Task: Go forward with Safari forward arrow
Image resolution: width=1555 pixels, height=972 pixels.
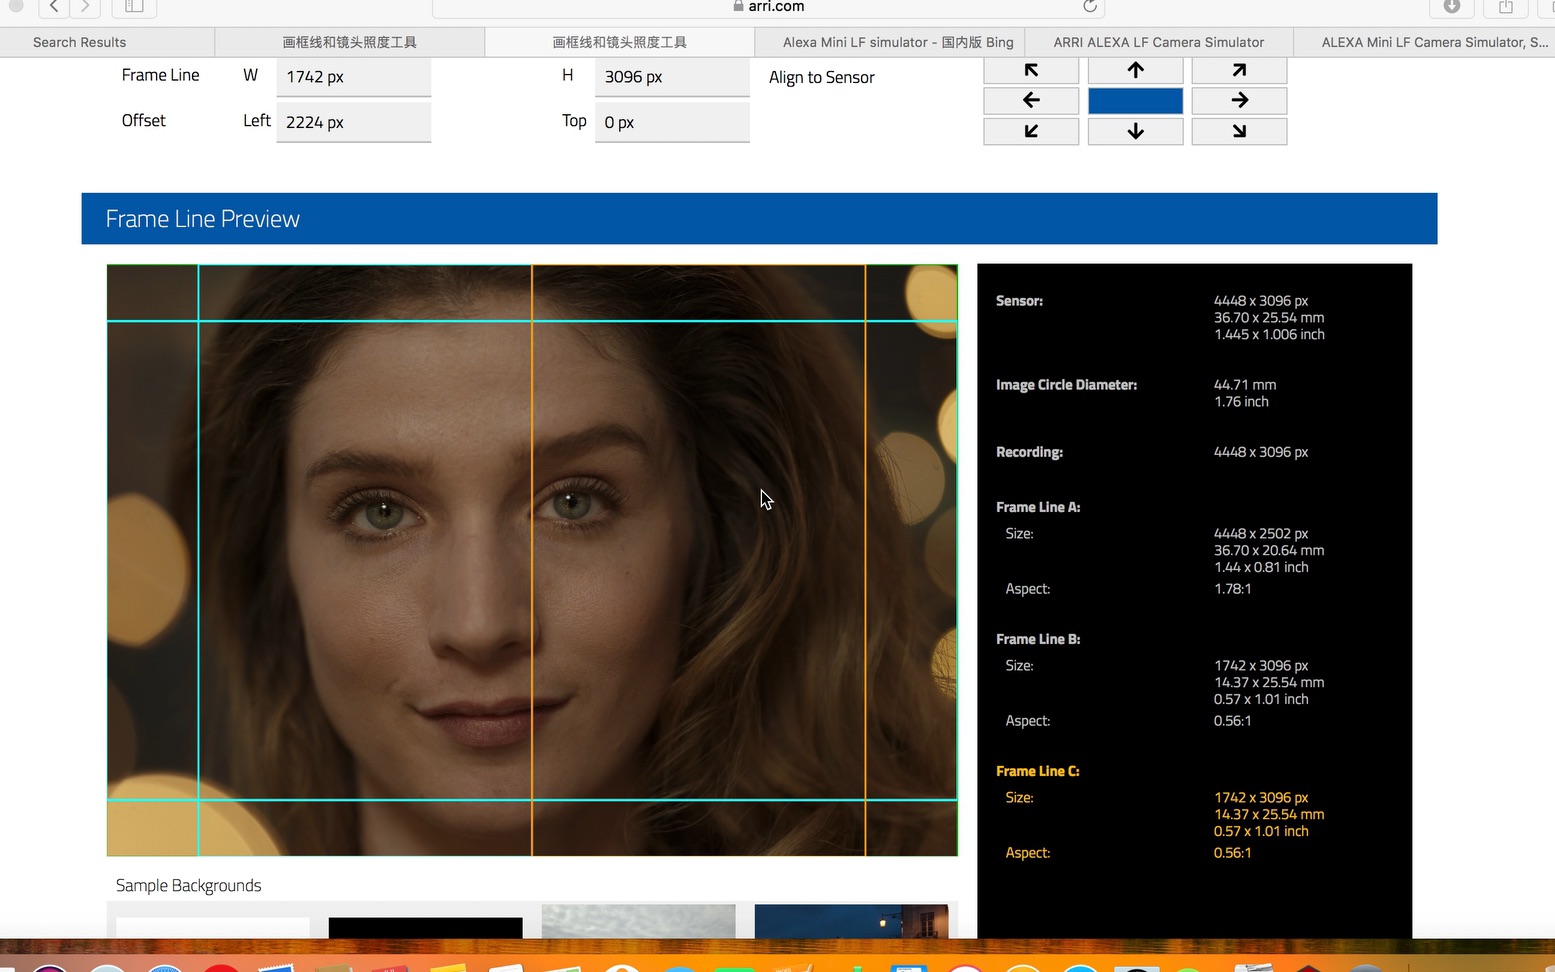Action: (85, 7)
